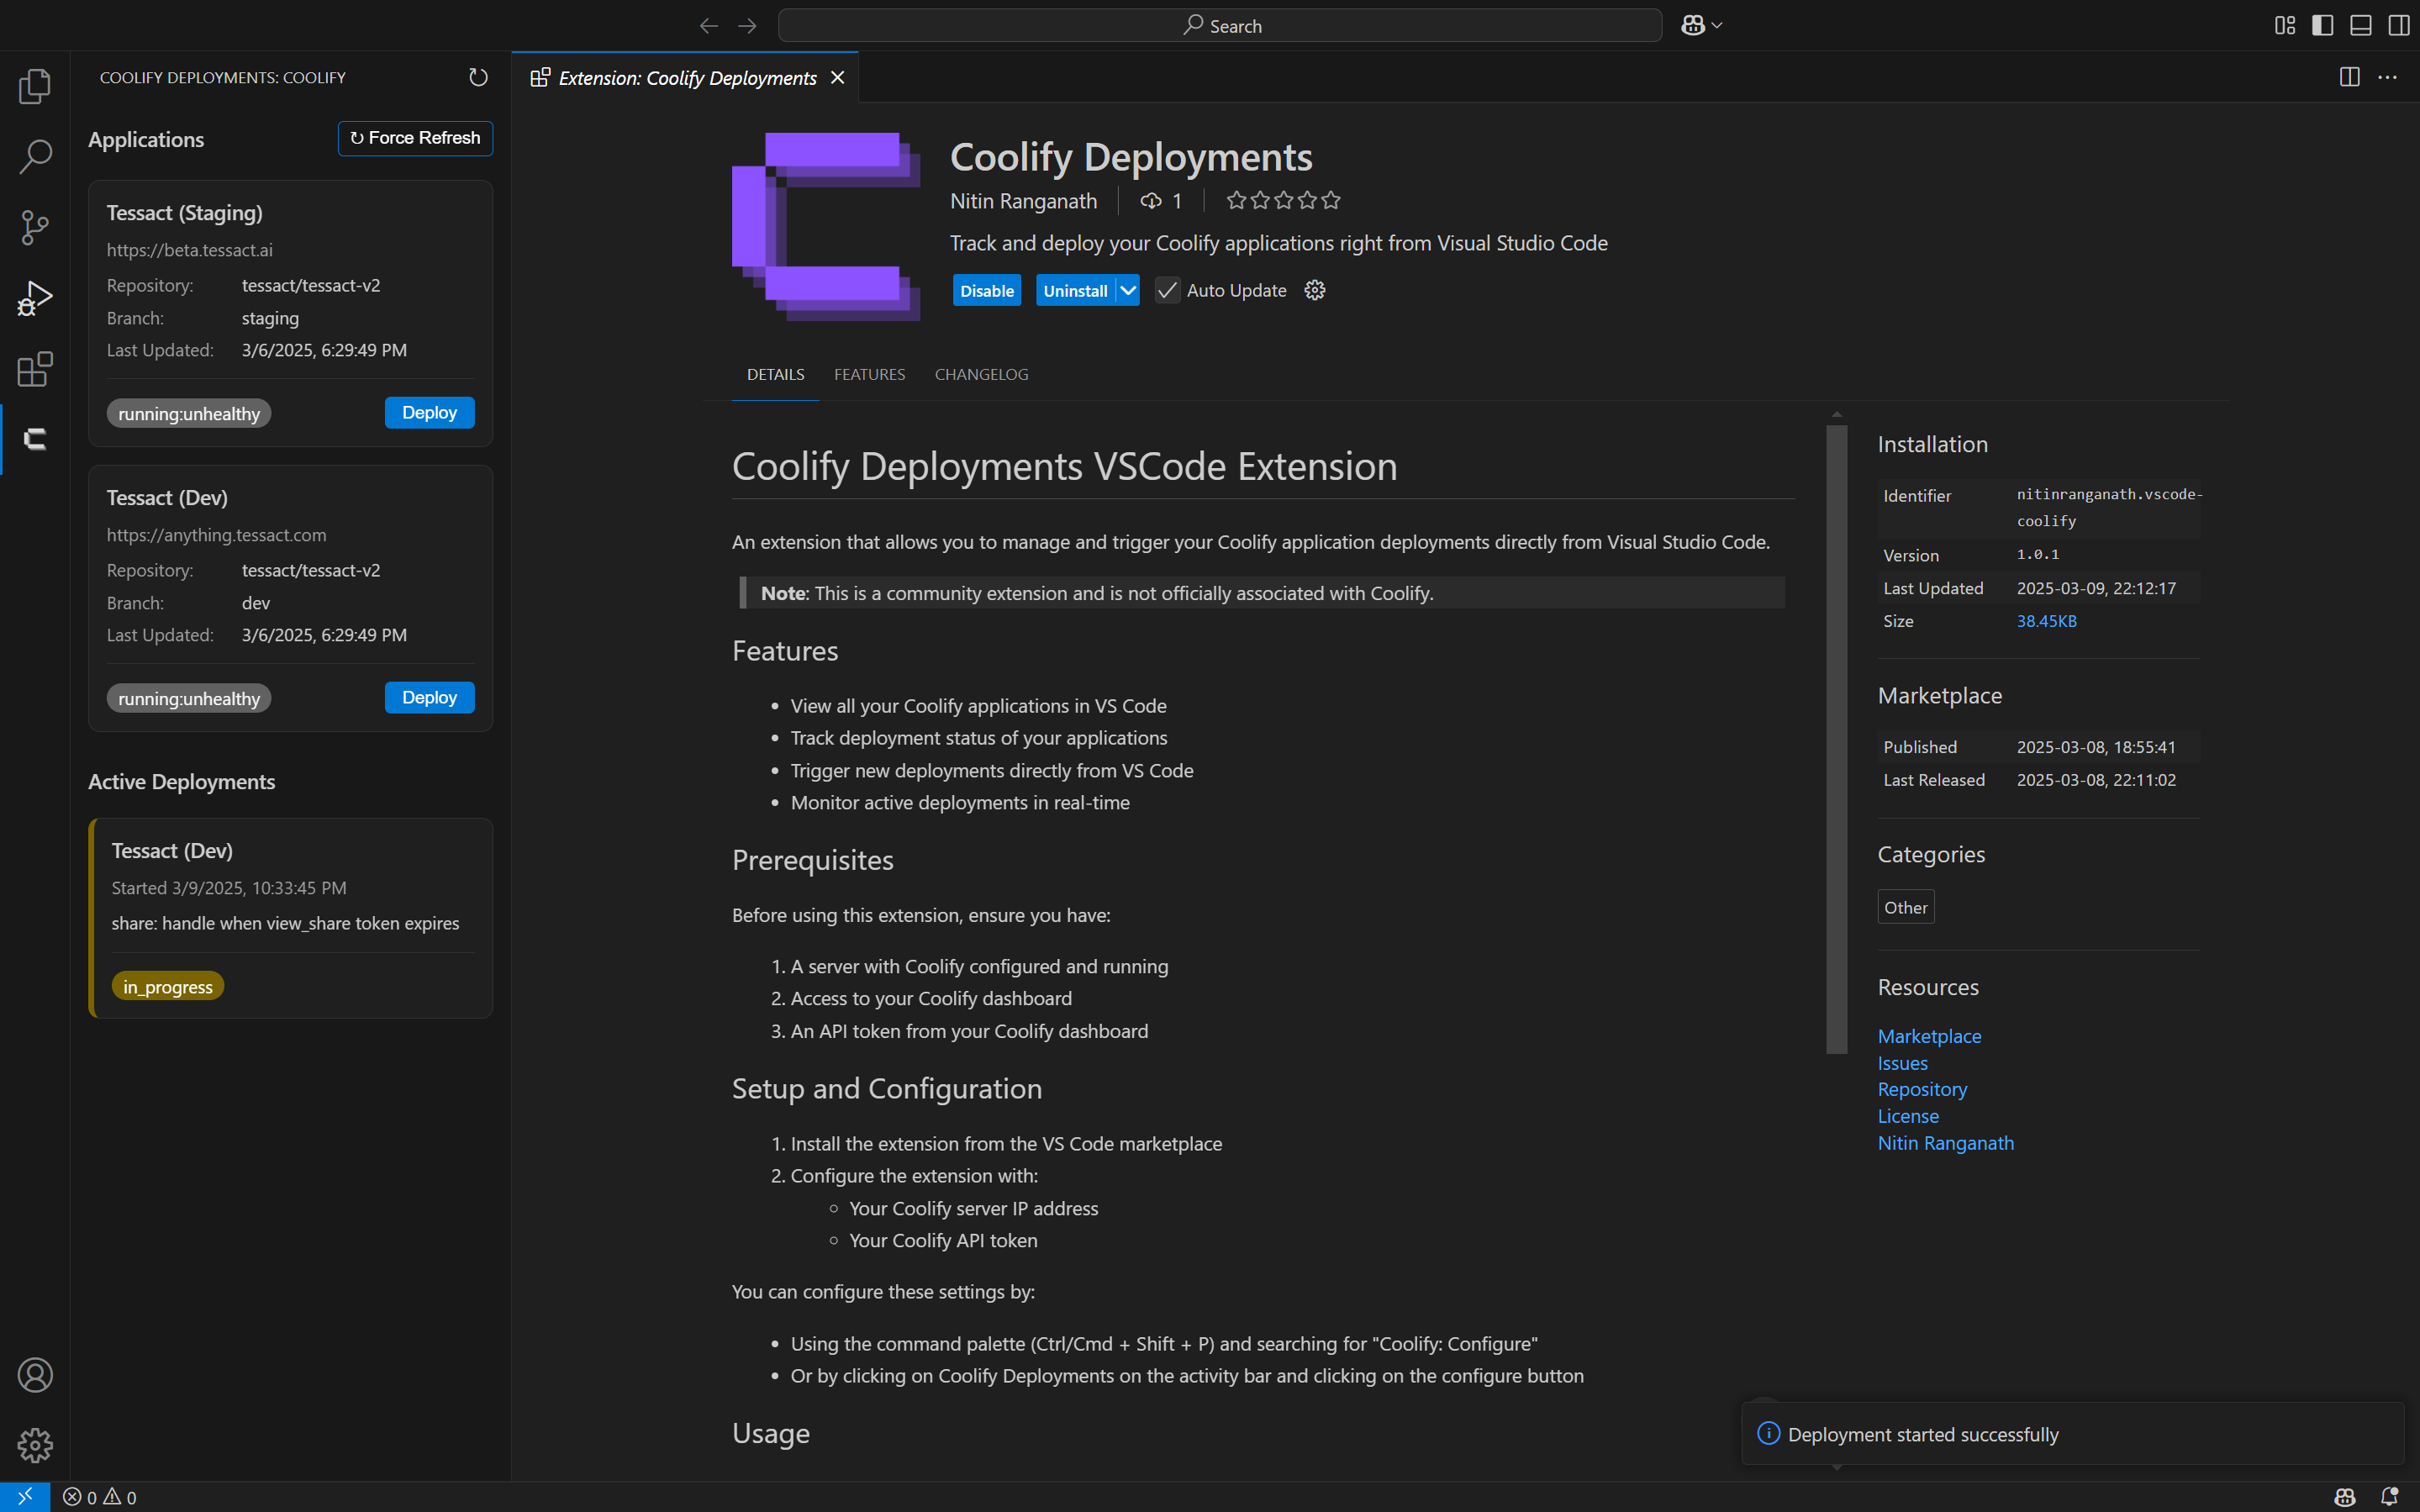Image resolution: width=2420 pixels, height=1512 pixels.
Task: Toggle the Auto Update checkbox
Action: coord(1167,290)
